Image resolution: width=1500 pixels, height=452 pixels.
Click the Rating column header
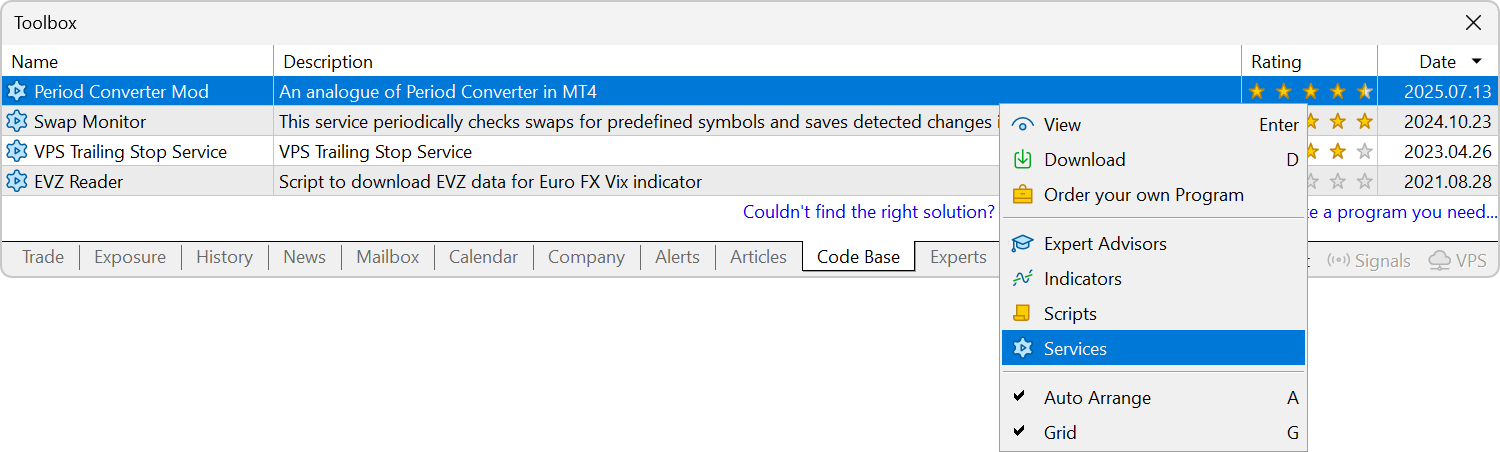pyautogui.click(x=1276, y=62)
